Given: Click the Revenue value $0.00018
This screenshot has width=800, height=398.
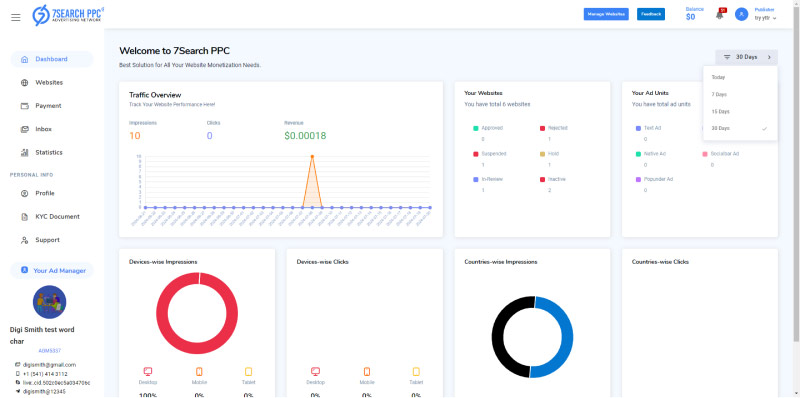Looking at the screenshot, I should 305,136.
